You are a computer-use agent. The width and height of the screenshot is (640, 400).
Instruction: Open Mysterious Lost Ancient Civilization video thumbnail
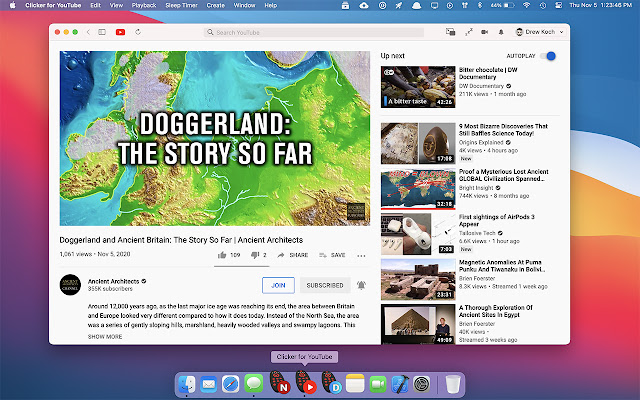(418, 189)
